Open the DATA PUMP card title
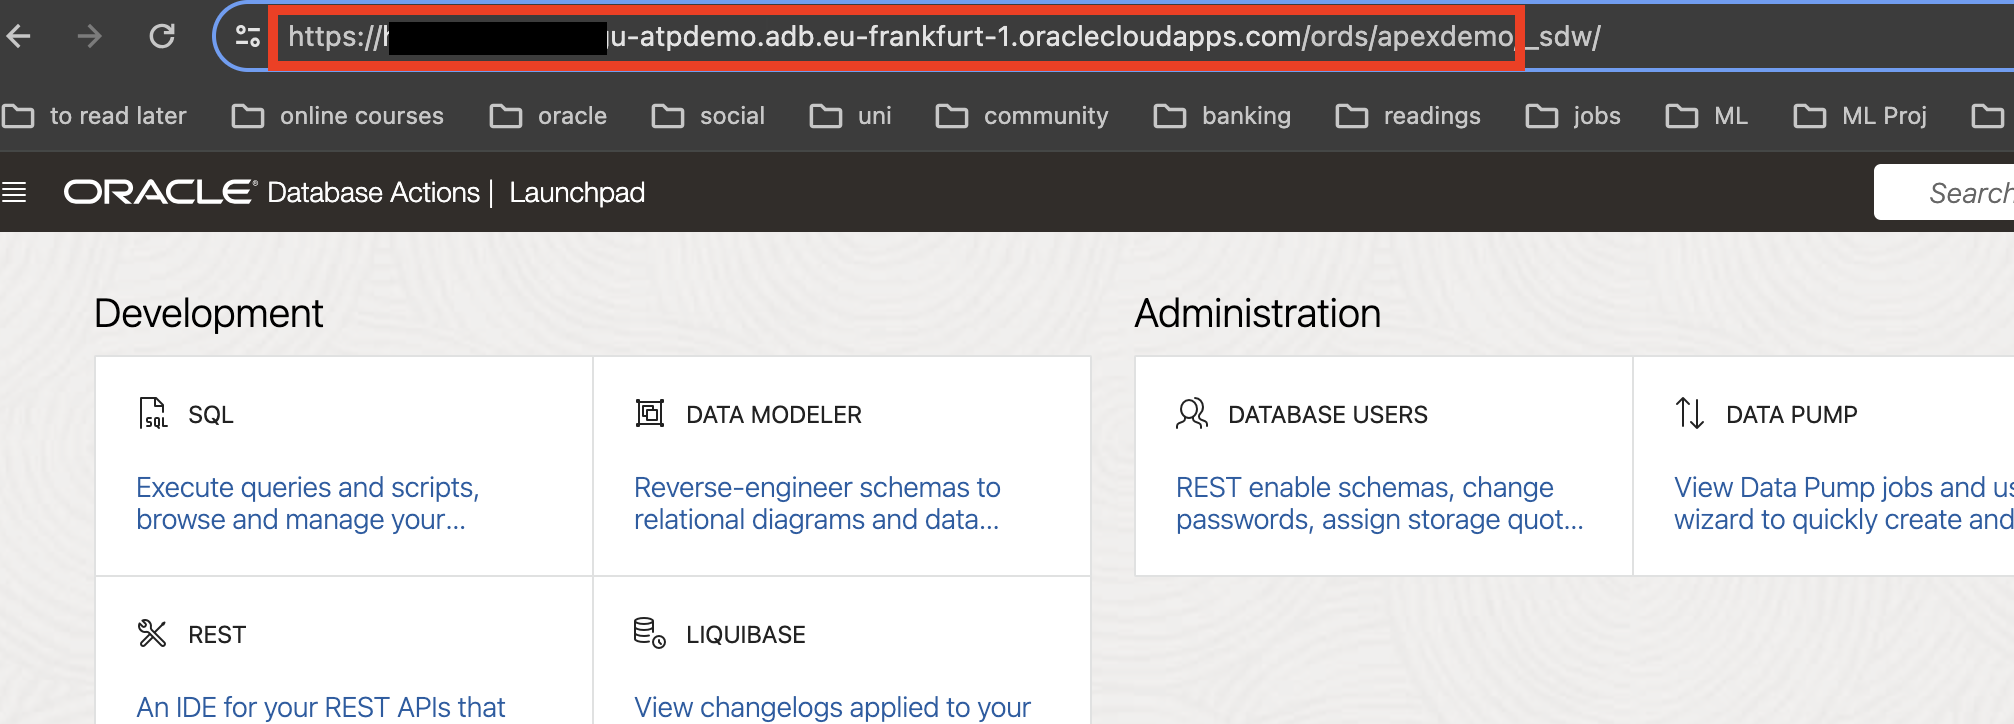This screenshot has width=2014, height=724. click(x=1792, y=415)
